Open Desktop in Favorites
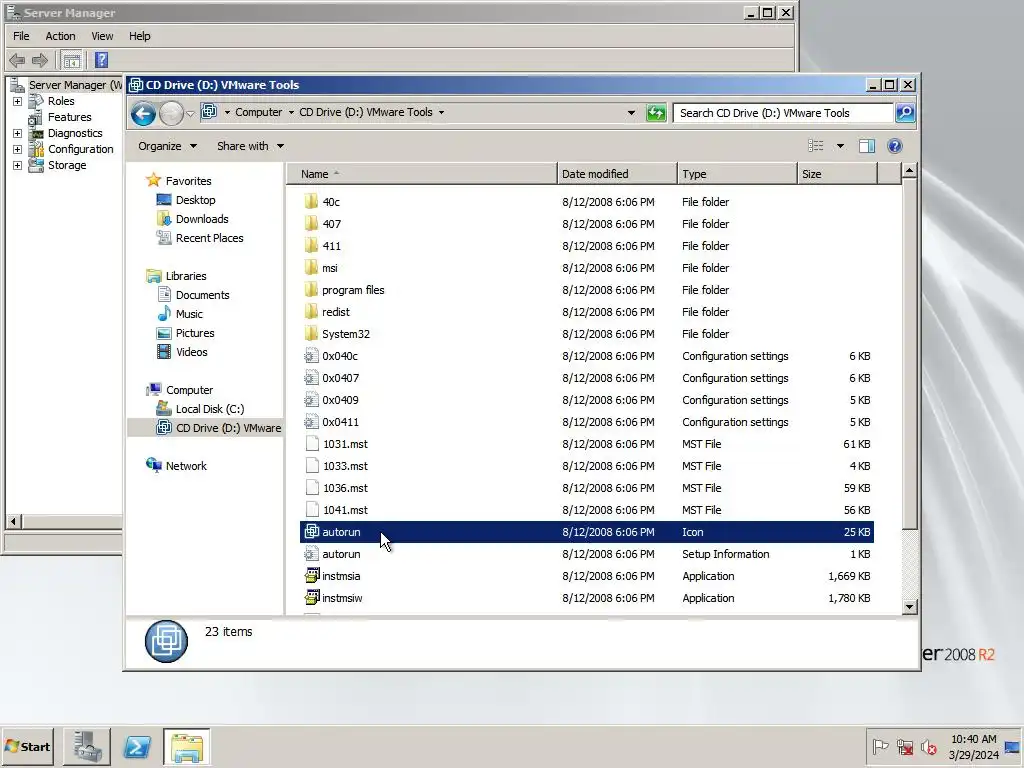This screenshot has width=1024, height=768. 195,200
